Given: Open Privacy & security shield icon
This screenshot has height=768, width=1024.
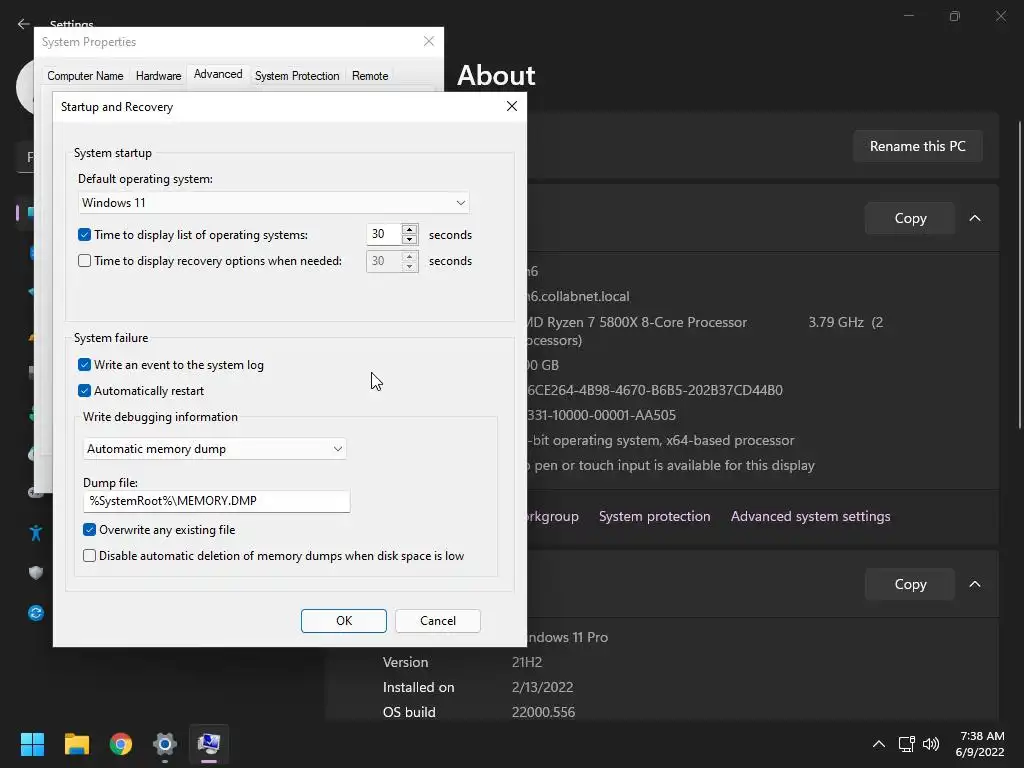Looking at the screenshot, I should (36, 573).
